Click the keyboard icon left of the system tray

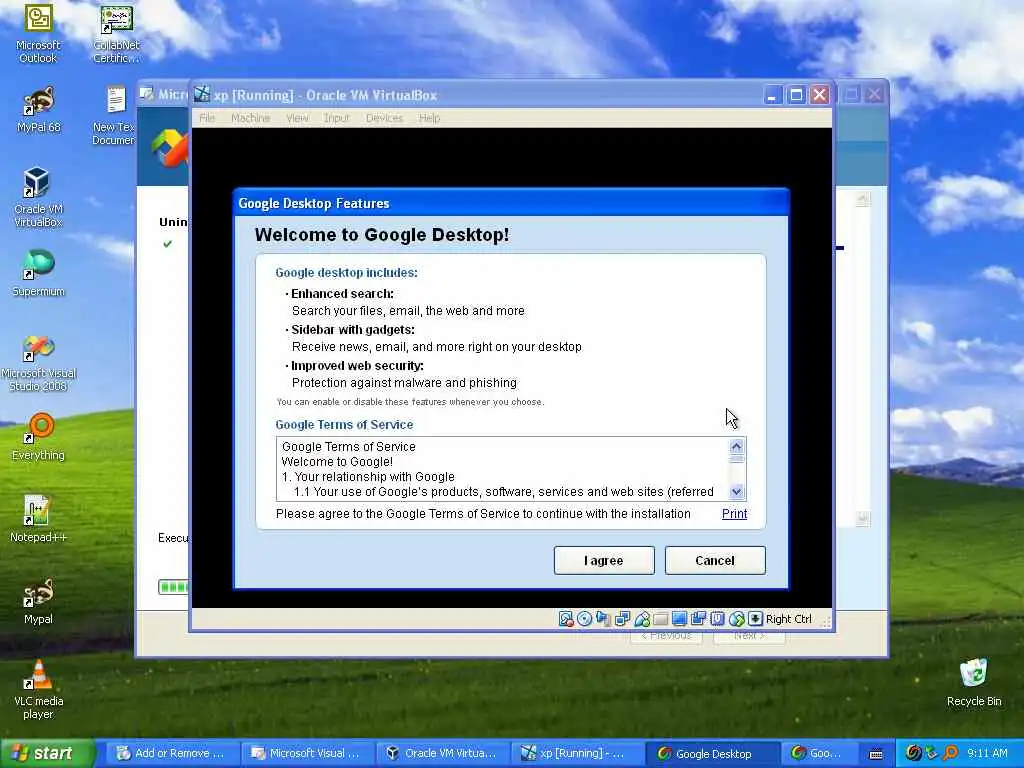876,754
